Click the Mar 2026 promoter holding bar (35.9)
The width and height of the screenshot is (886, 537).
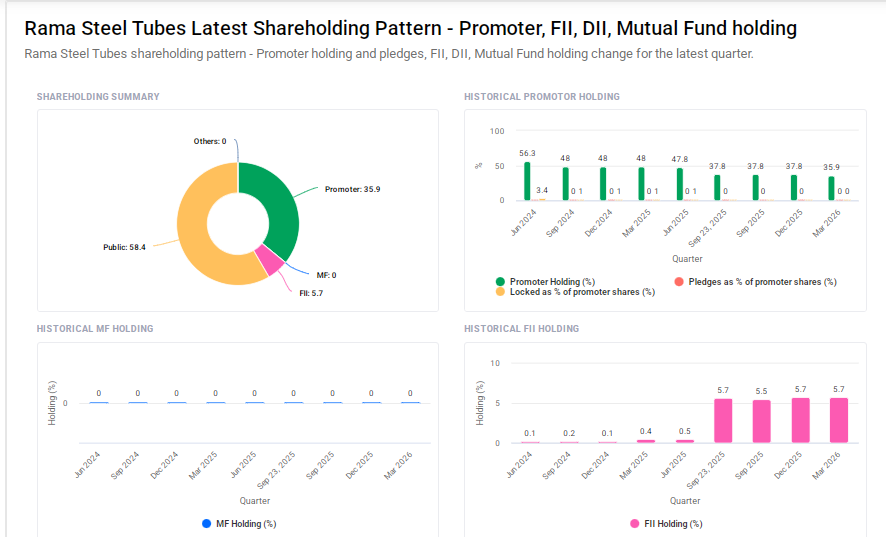pos(831,188)
